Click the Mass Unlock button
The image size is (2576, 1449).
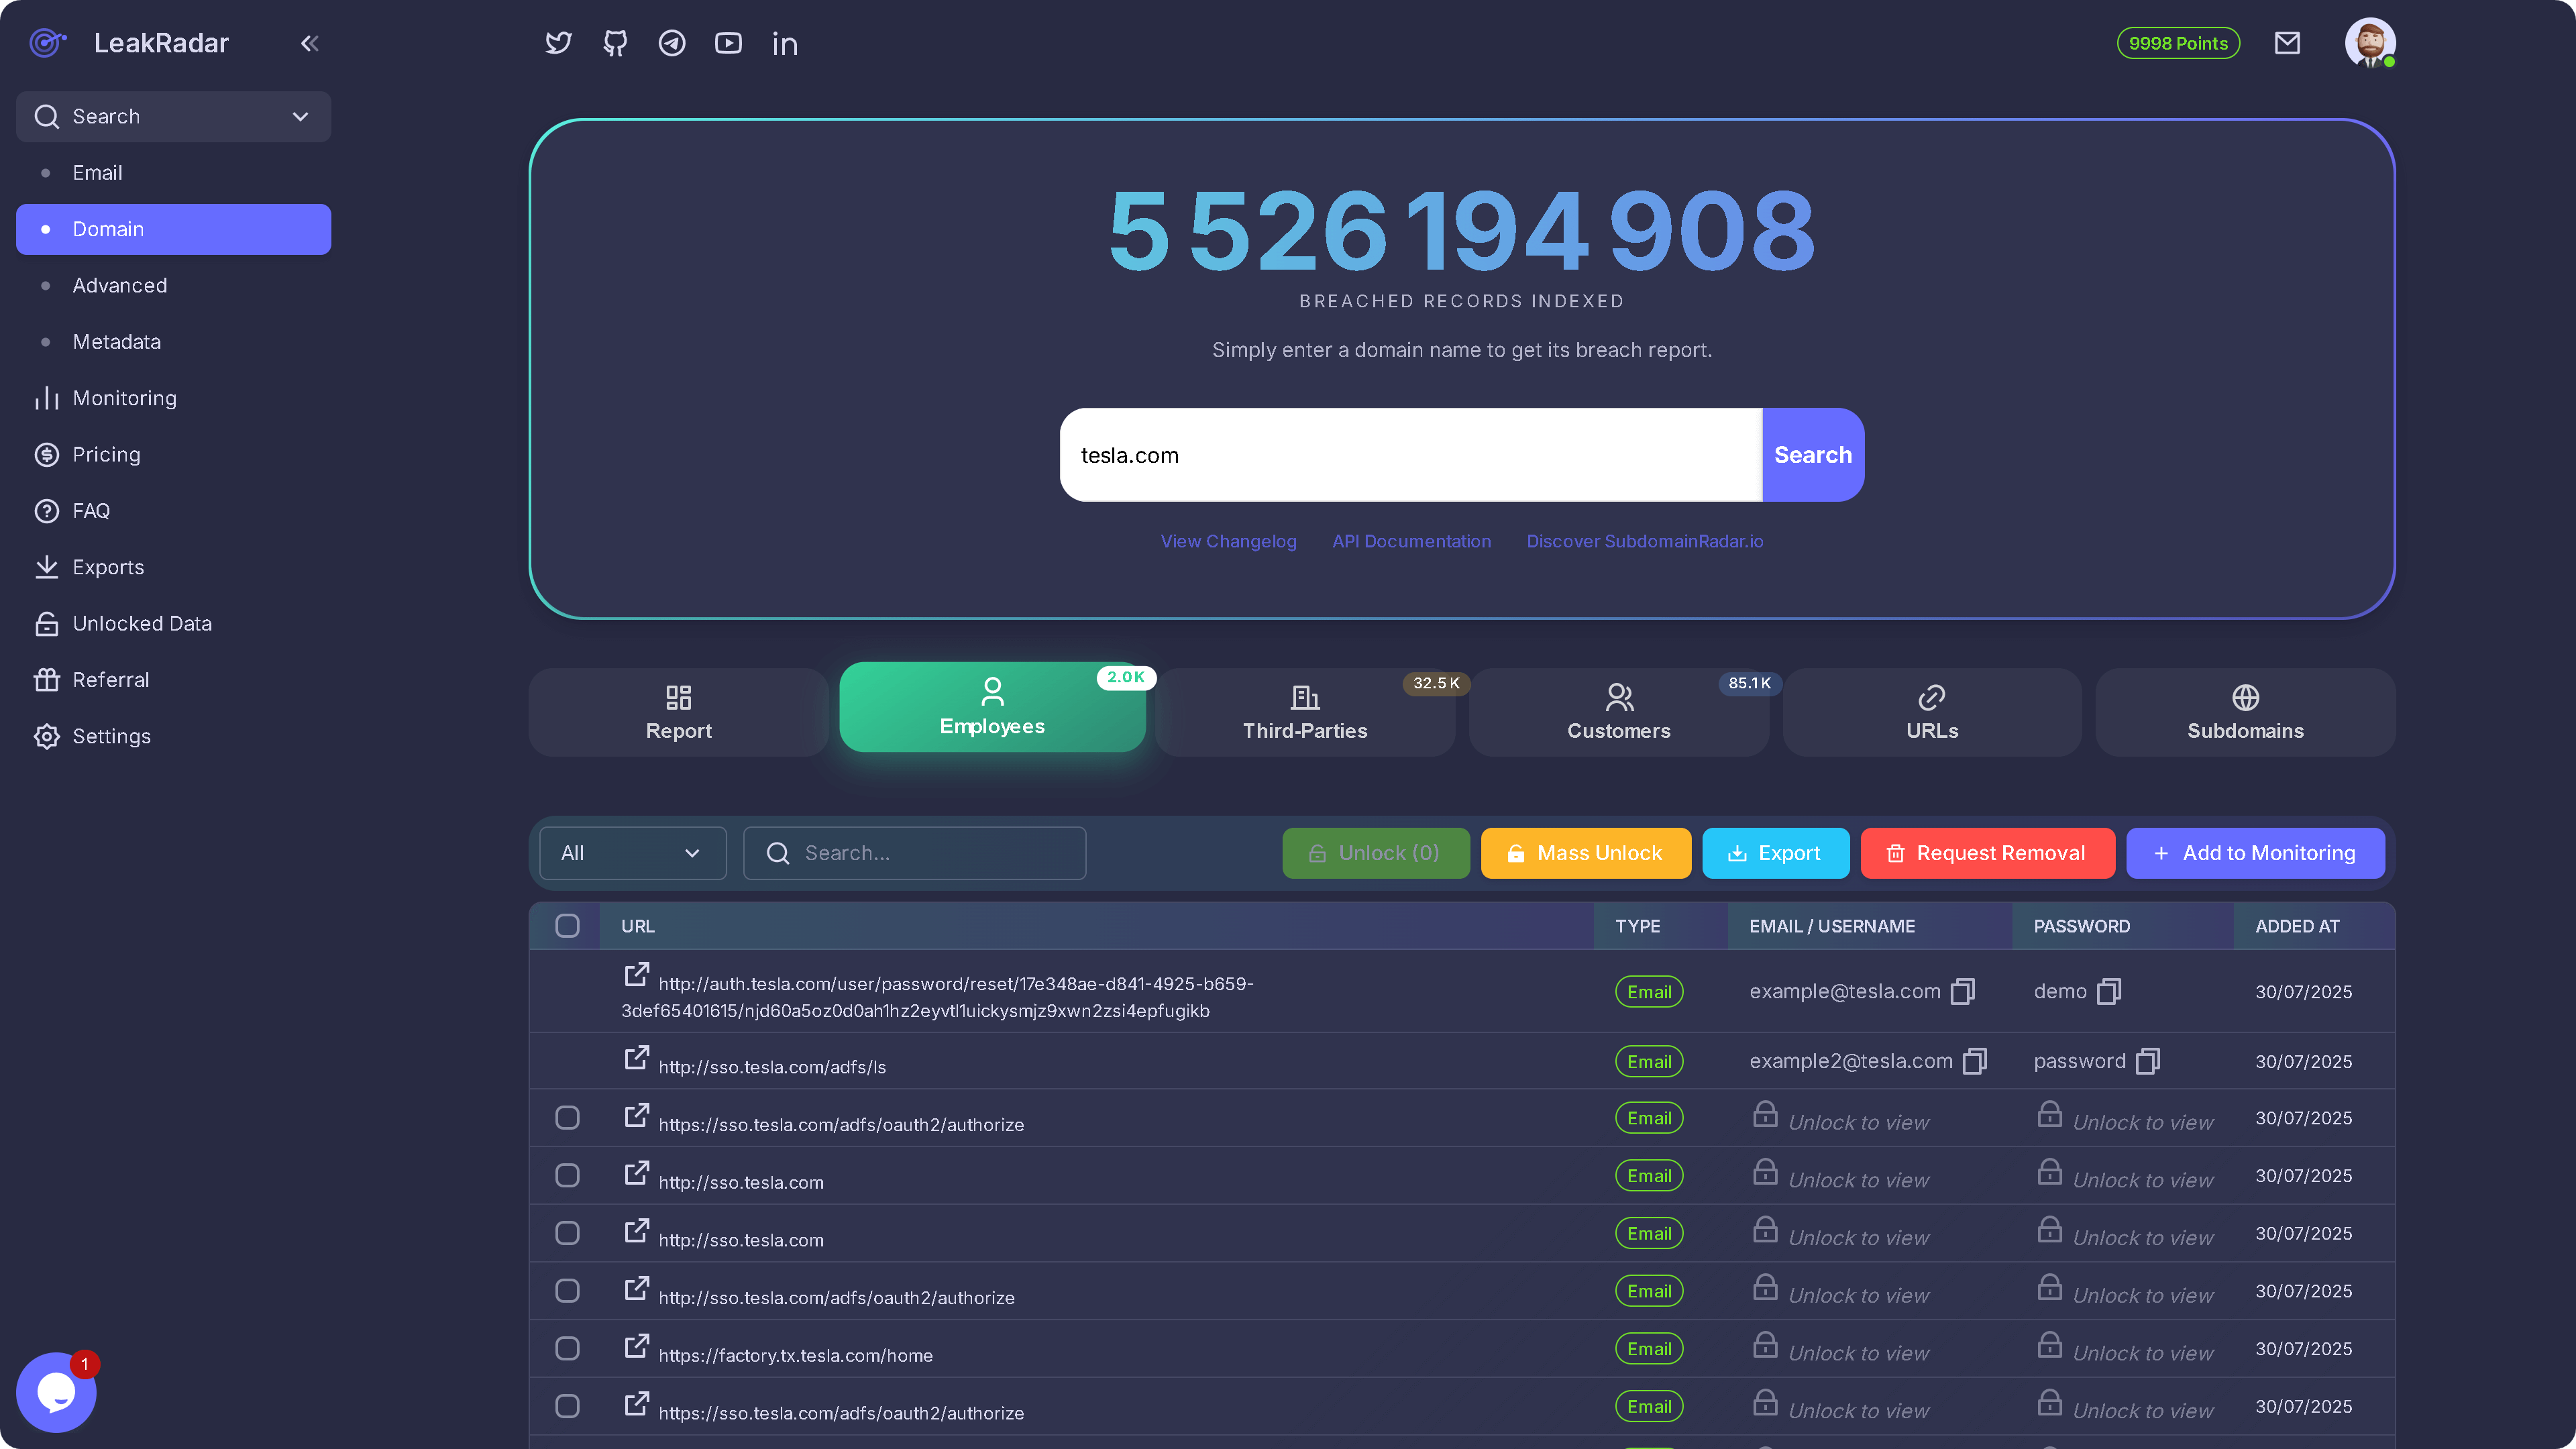click(x=1586, y=853)
